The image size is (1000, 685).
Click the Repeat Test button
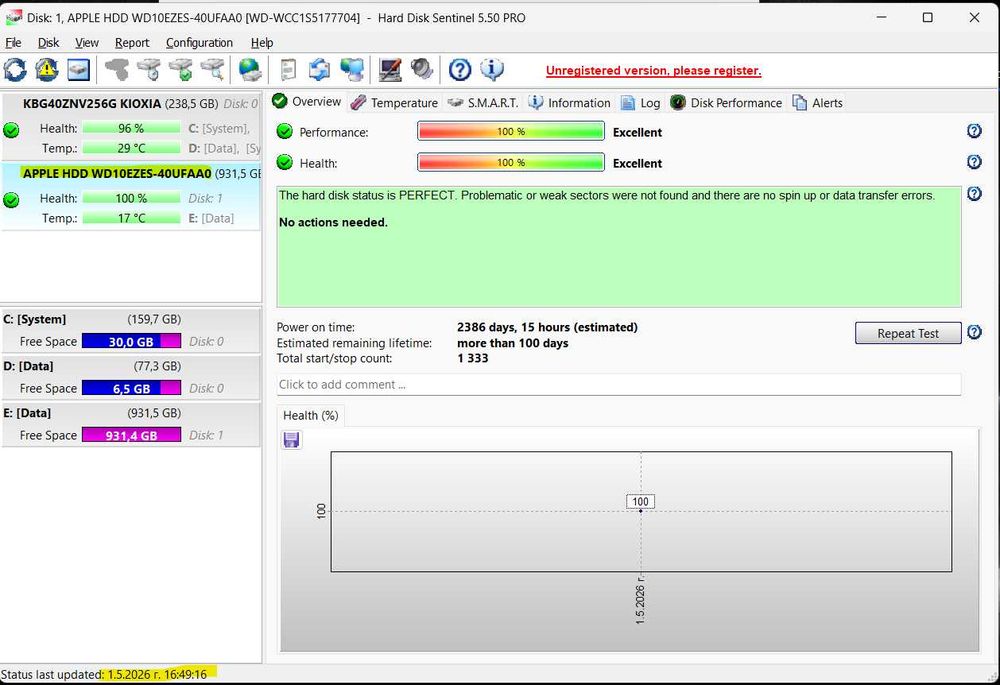click(908, 333)
